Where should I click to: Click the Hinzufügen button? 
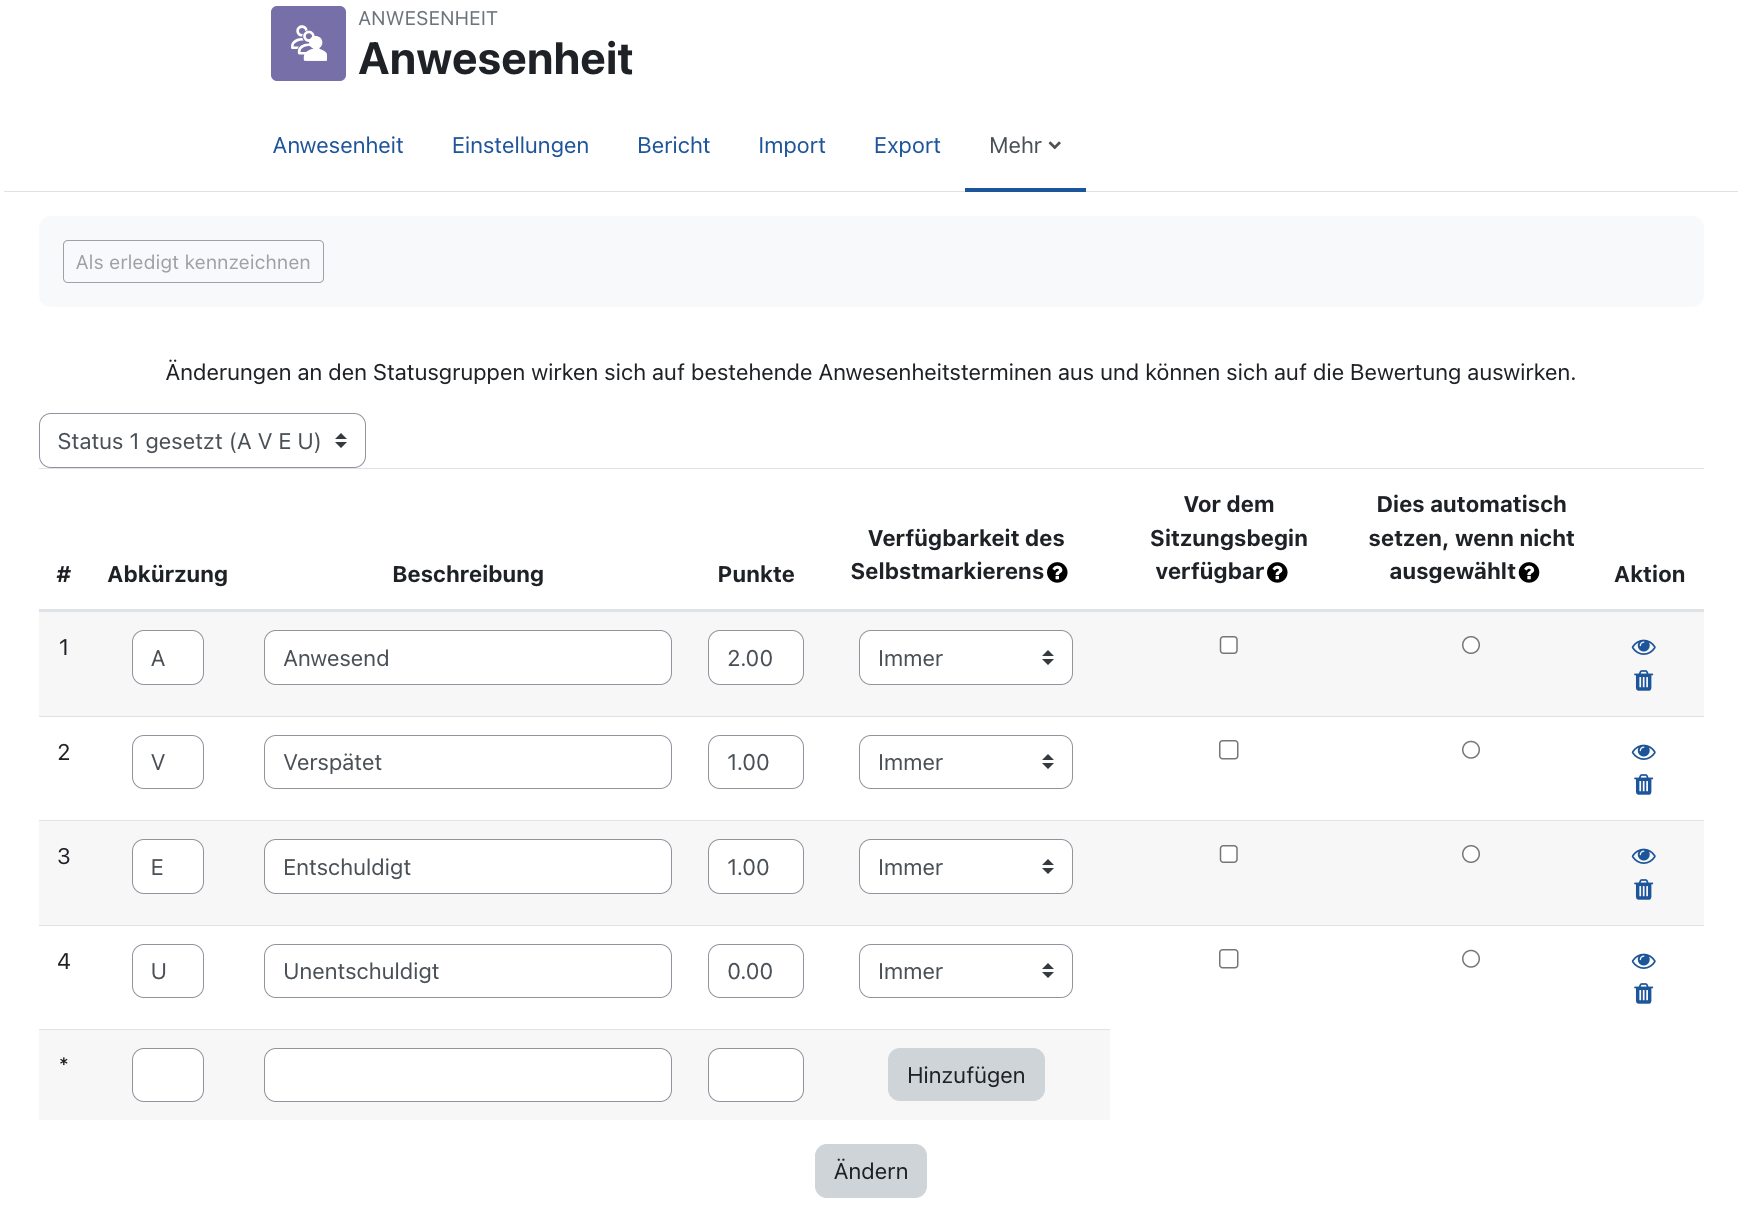point(965,1074)
